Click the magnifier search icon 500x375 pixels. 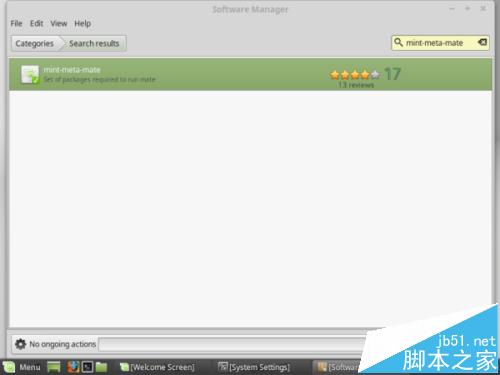click(398, 43)
